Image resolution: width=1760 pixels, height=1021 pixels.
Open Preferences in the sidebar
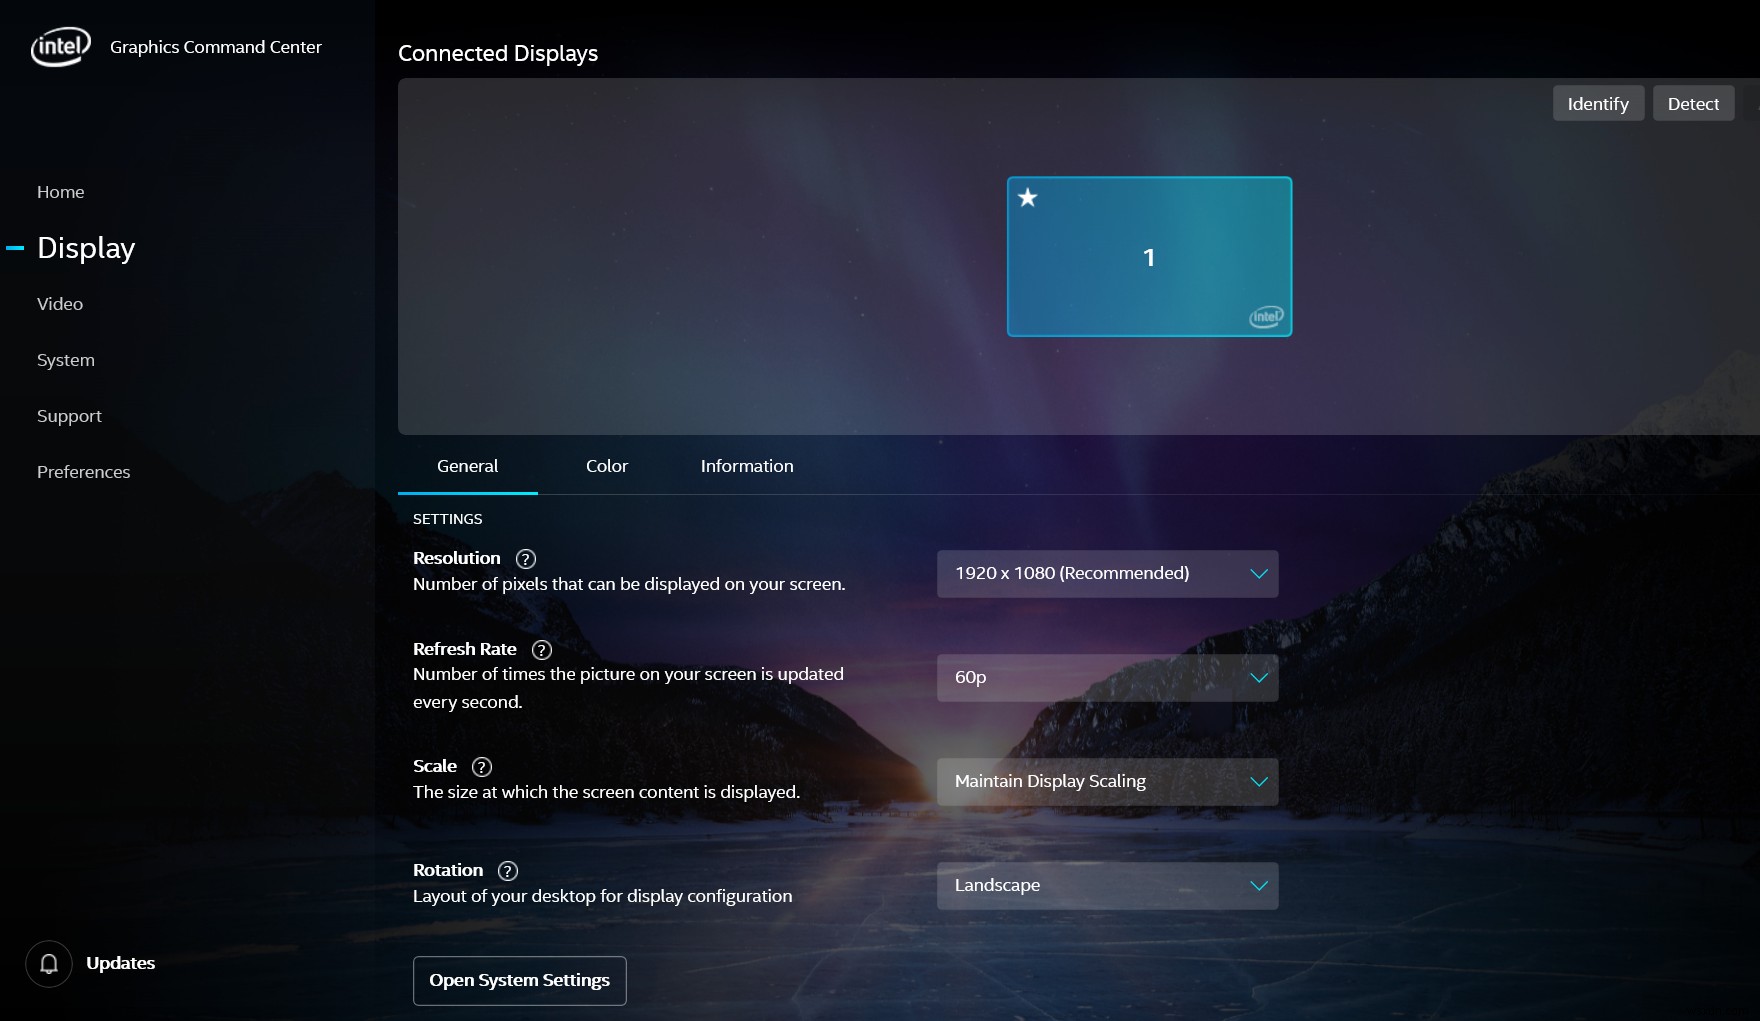[84, 472]
